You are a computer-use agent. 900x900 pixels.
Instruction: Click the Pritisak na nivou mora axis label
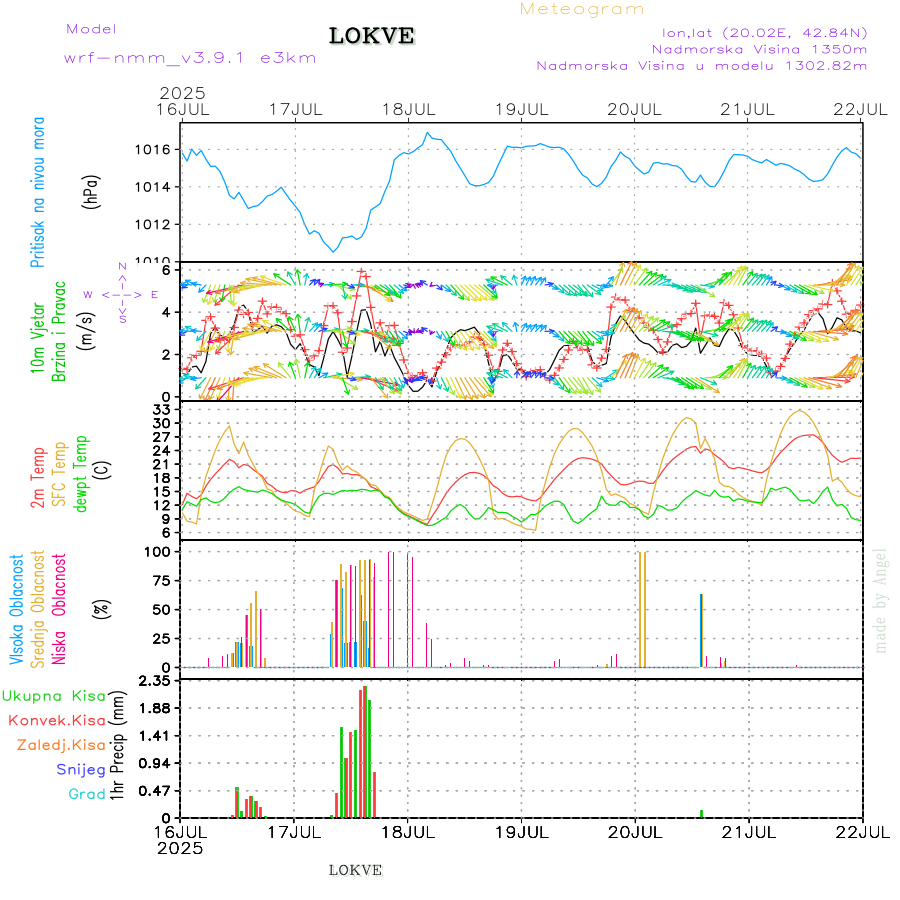(38, 197)
